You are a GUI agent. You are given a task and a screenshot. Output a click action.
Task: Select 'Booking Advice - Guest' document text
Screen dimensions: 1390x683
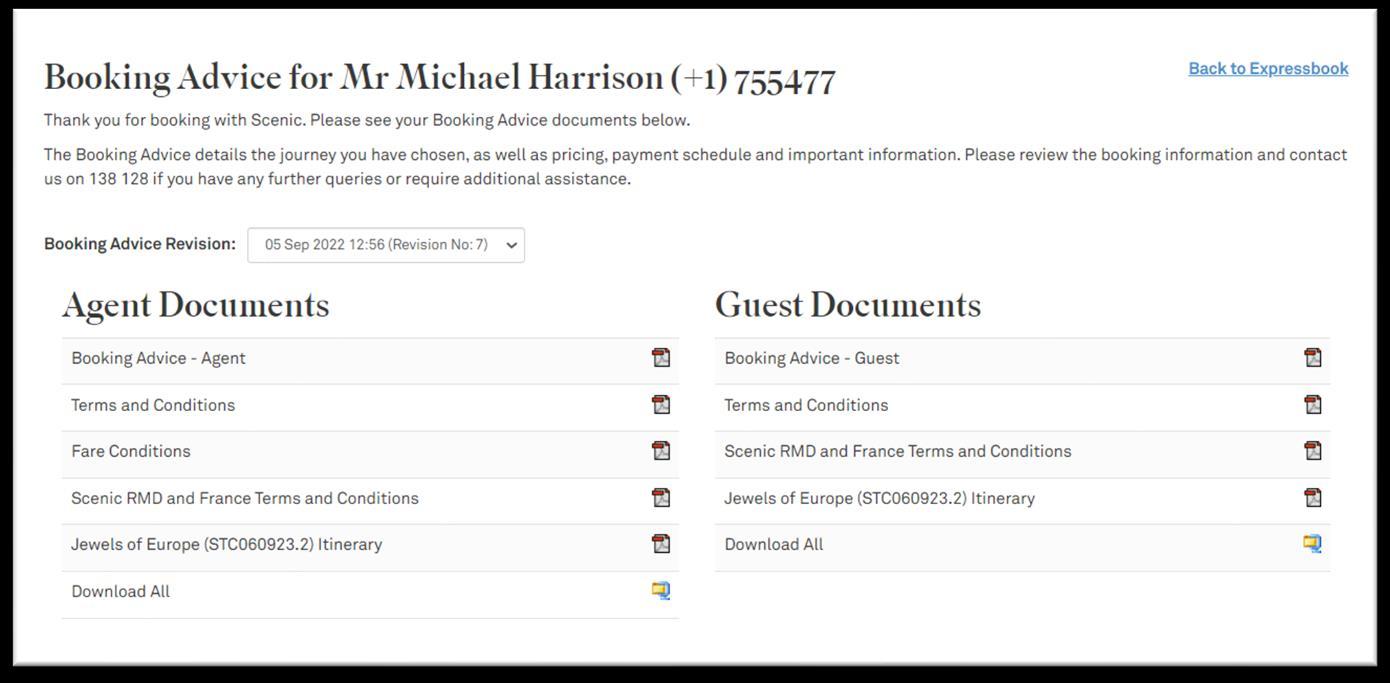point(812,358)
